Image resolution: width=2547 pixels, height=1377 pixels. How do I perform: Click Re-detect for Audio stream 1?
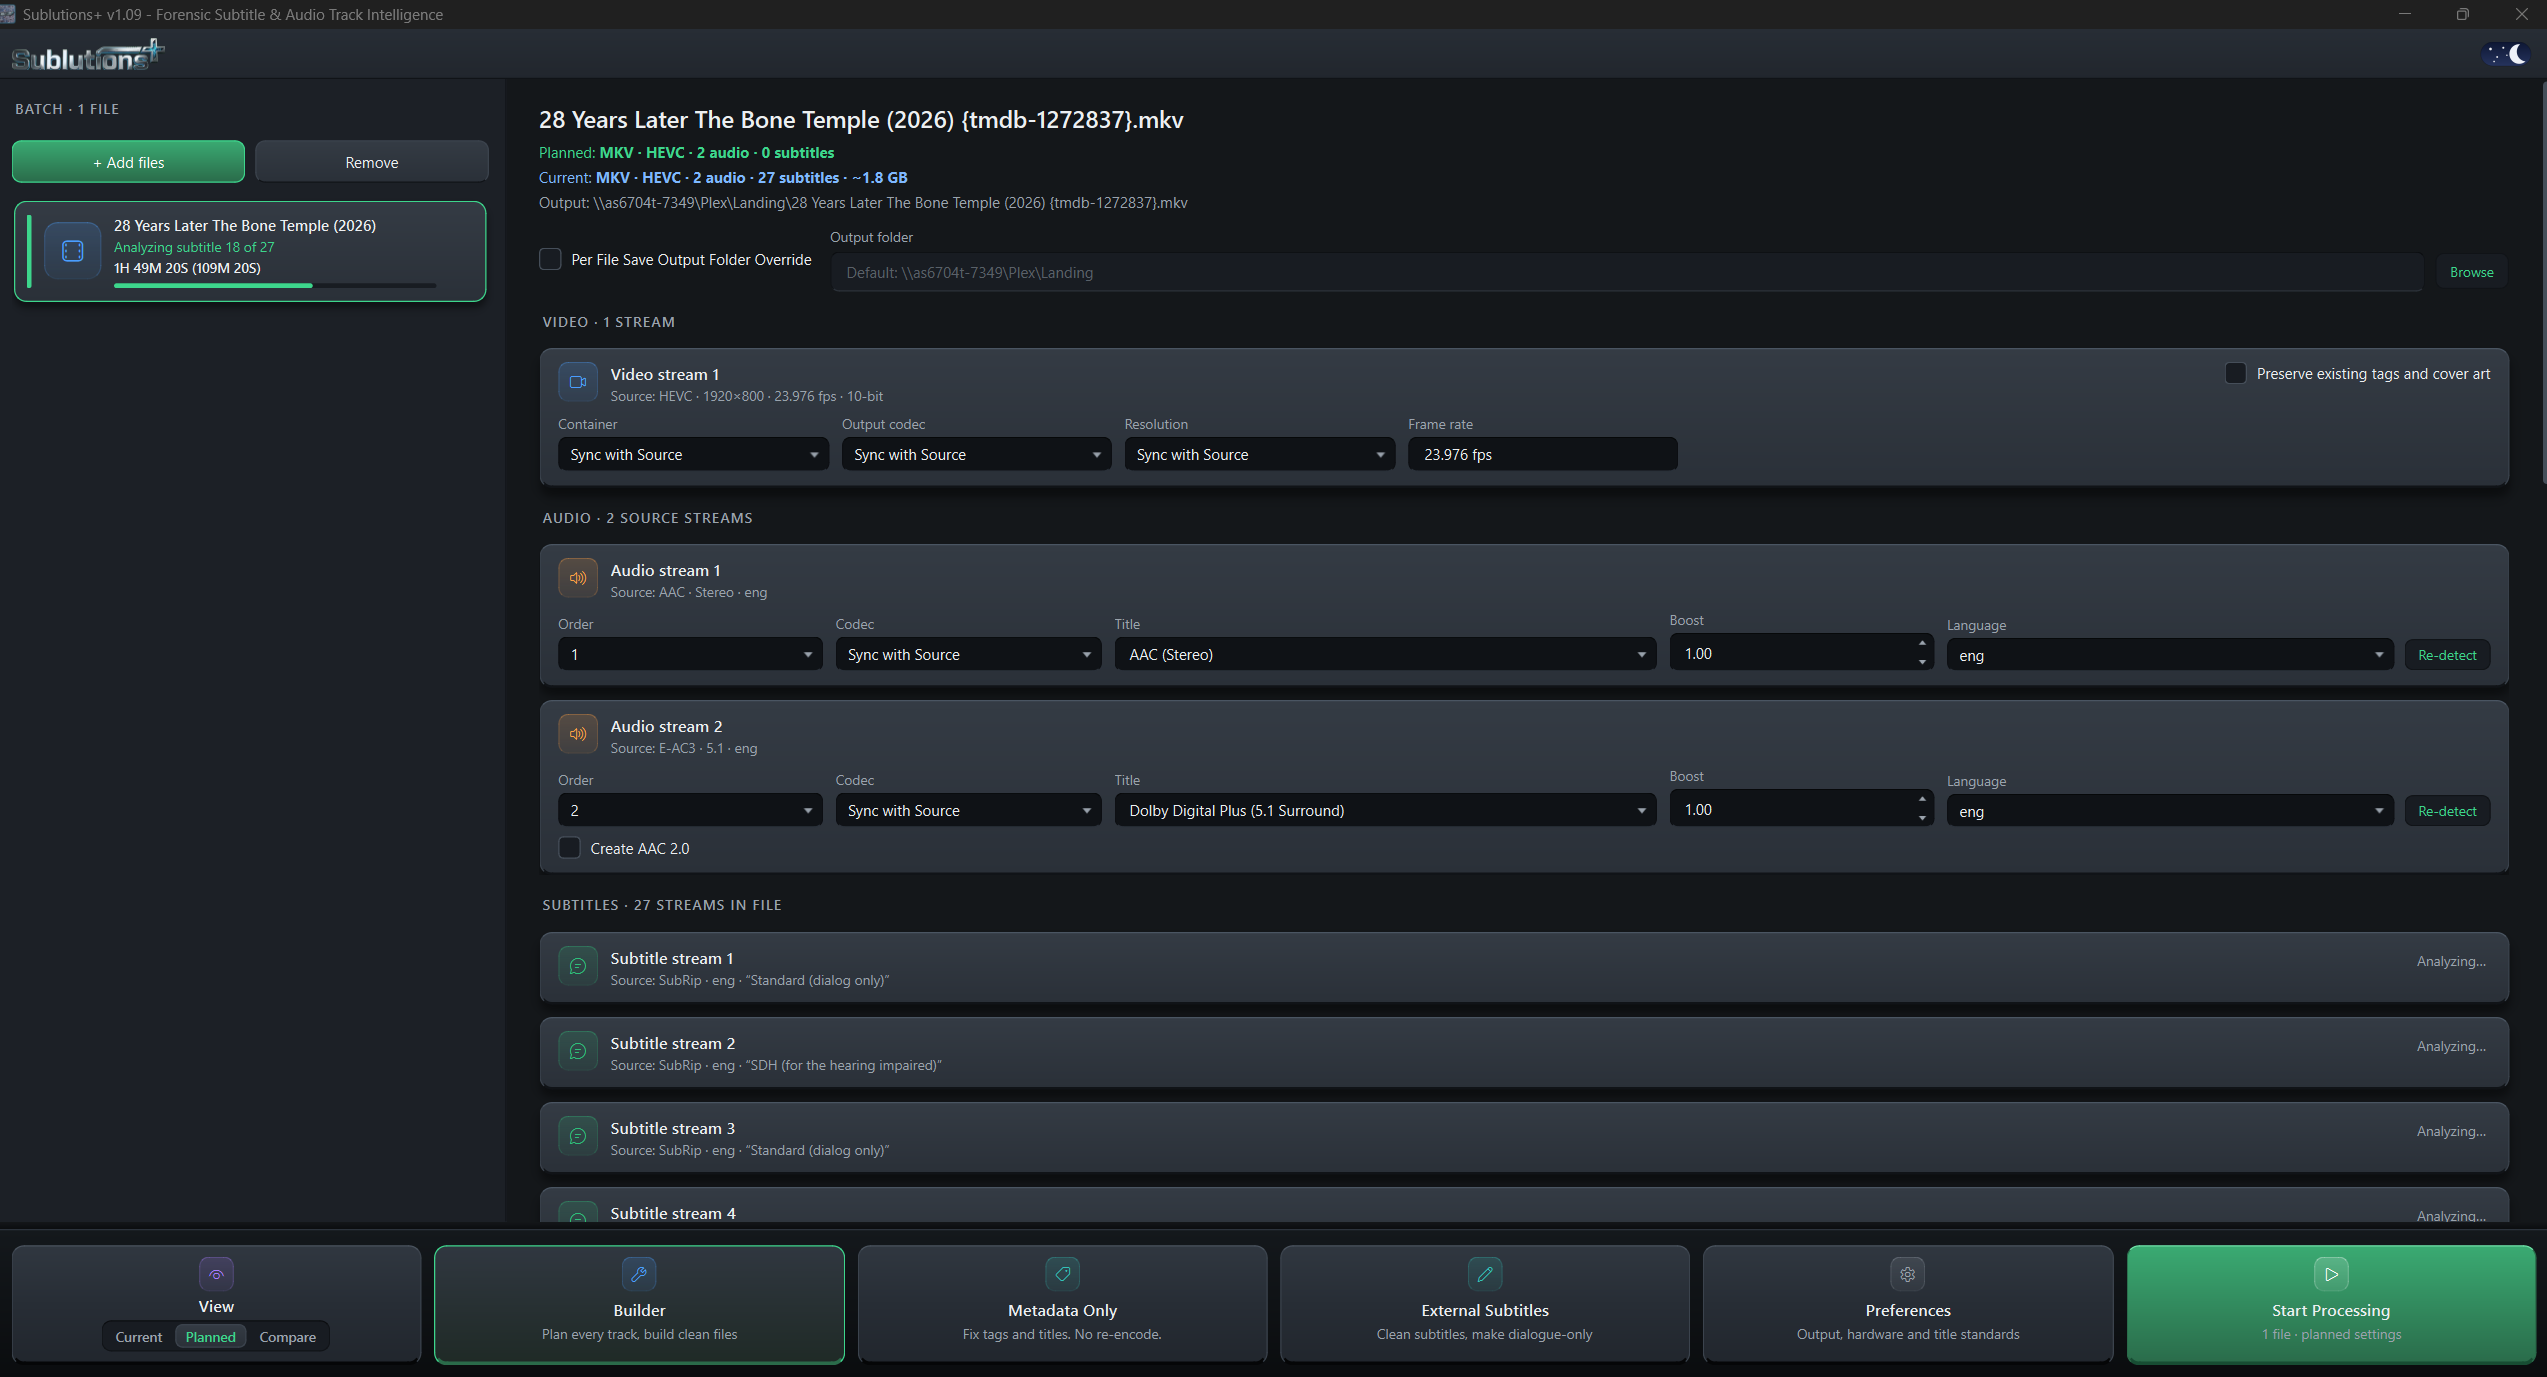point(2447,655)
